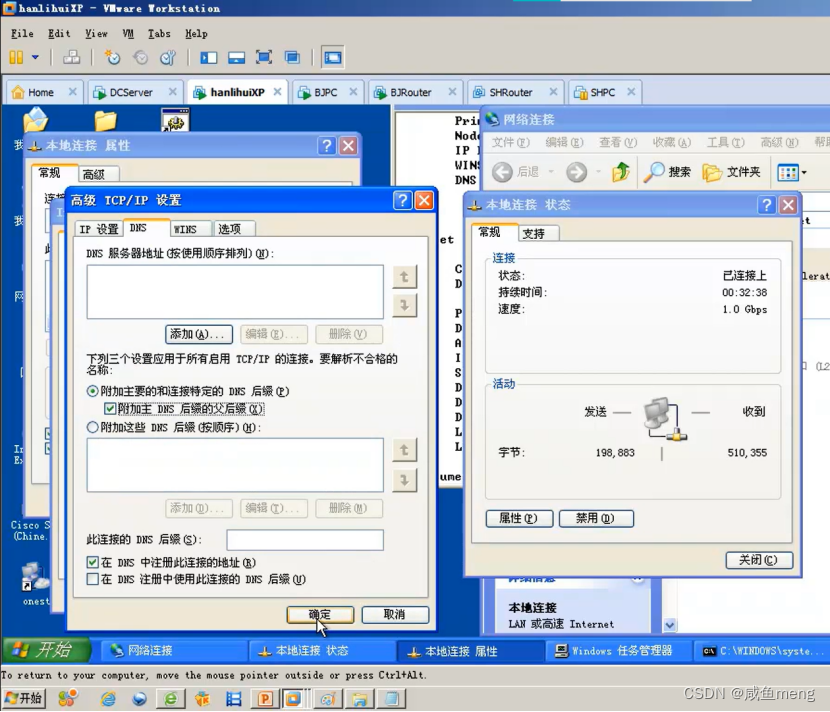
Task: Click the PowerPoint icon in host taskbar
Action: point(264,699)
